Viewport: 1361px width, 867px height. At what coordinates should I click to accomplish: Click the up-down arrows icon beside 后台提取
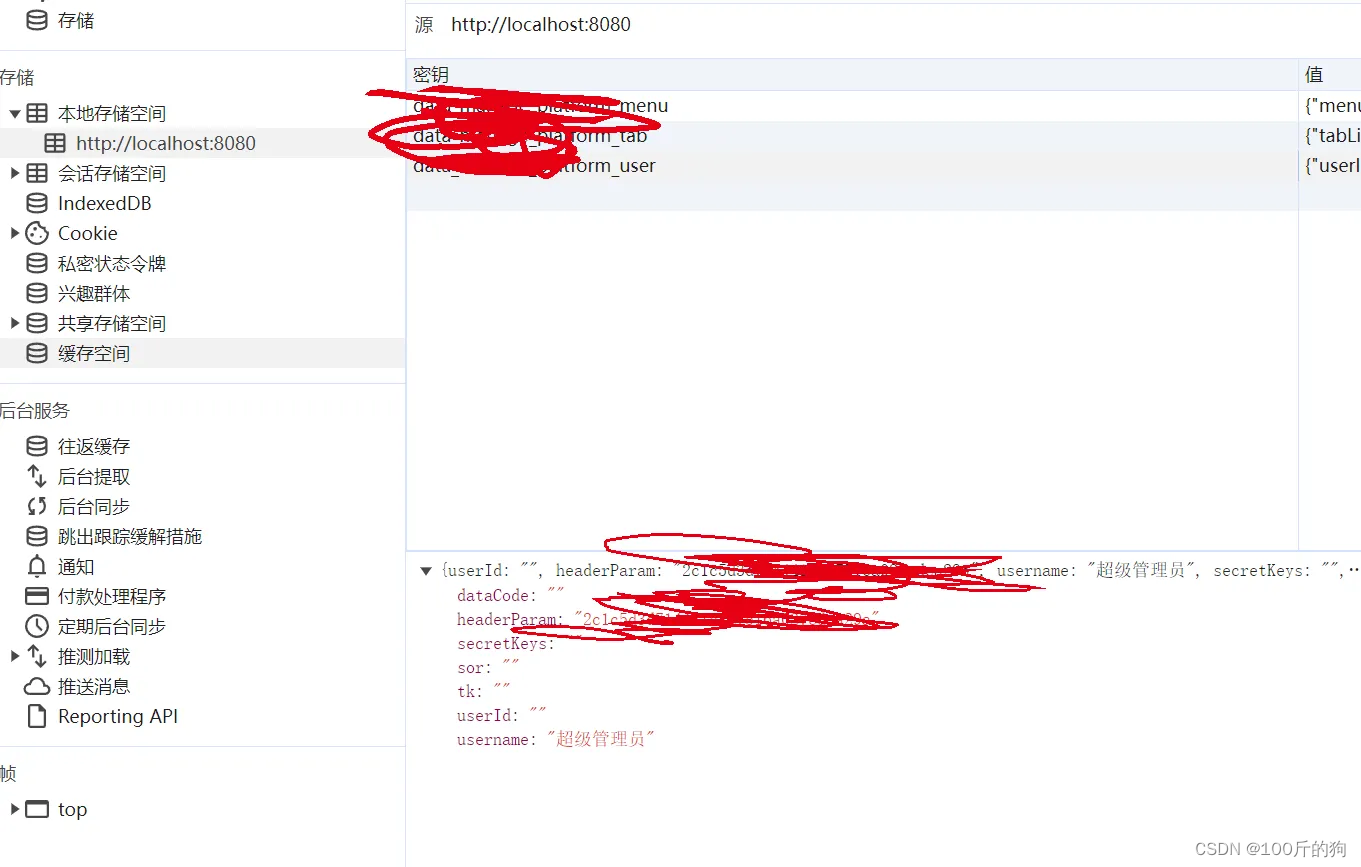click(37, 477)
